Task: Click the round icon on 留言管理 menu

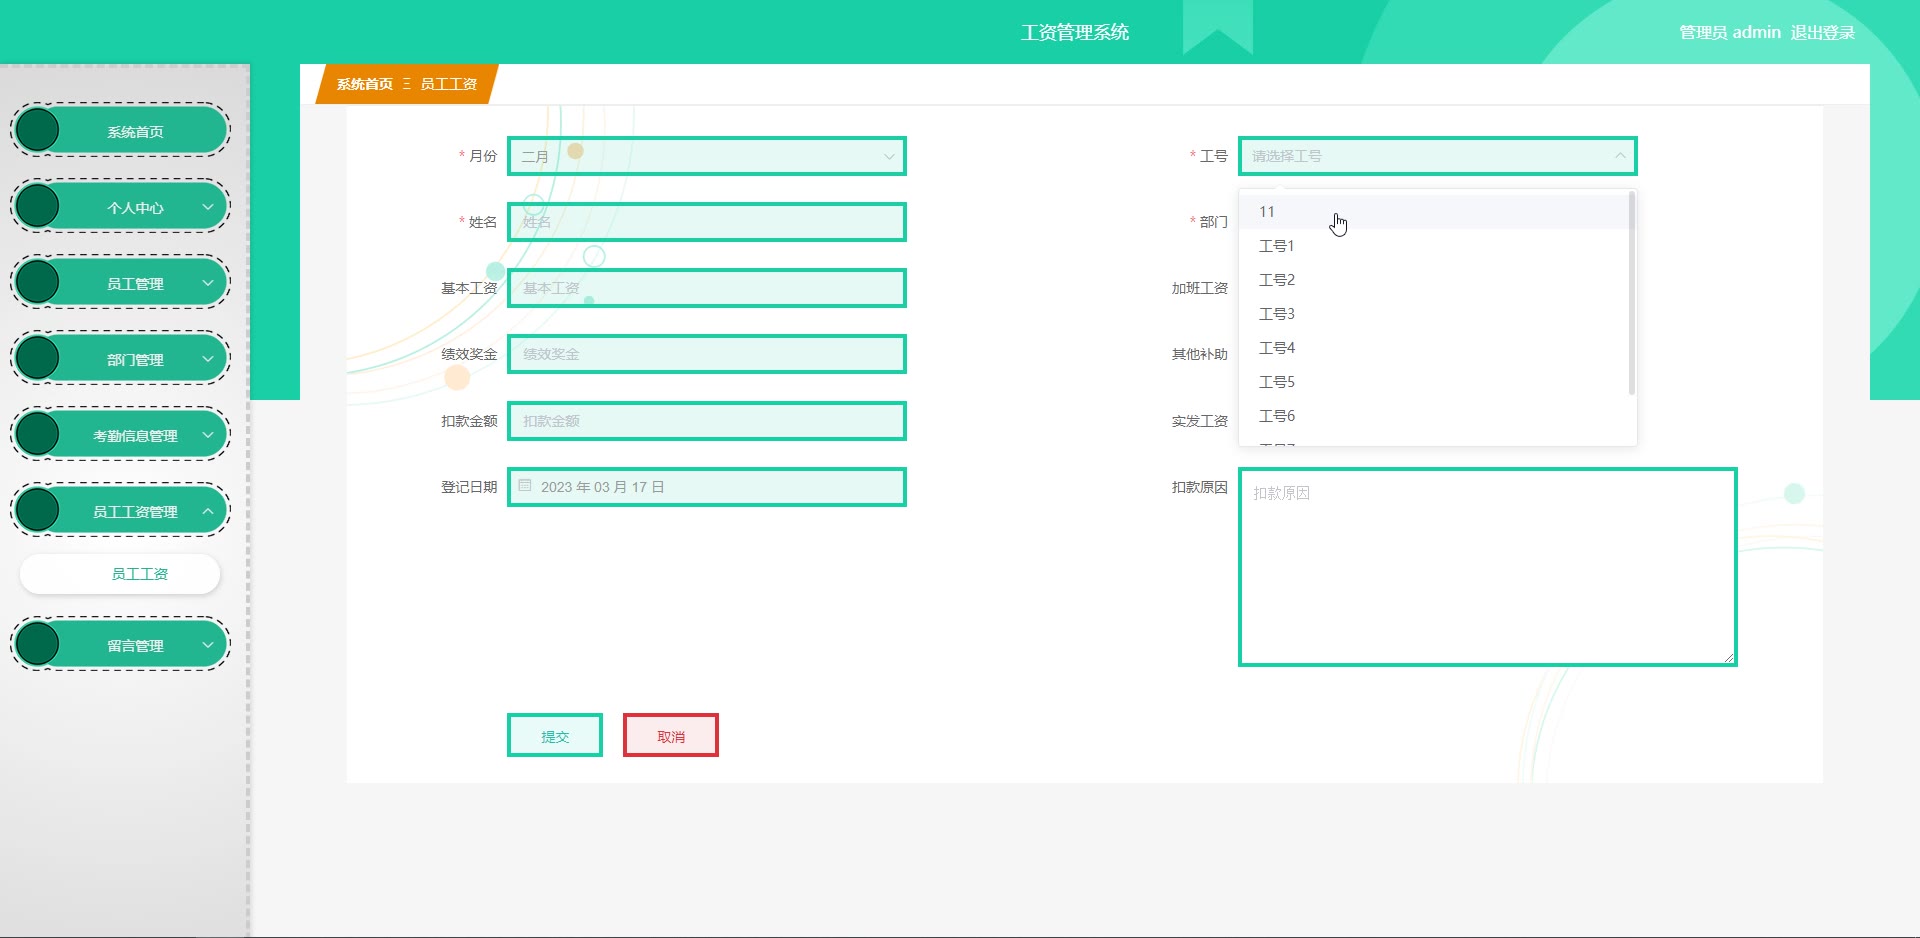Action: coord(38,645)
